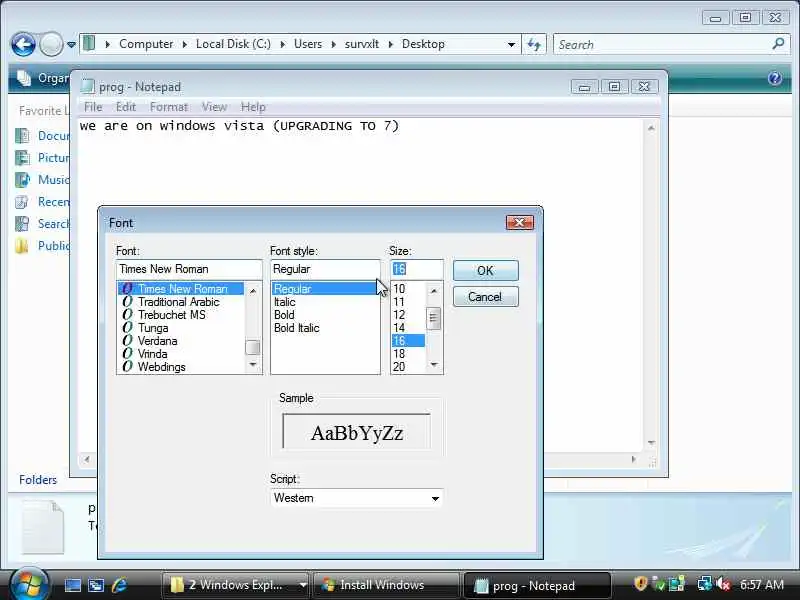
Task: Click the Help question mark icon in Explorer
Action: pyautogui.click(x=774, y=78)
